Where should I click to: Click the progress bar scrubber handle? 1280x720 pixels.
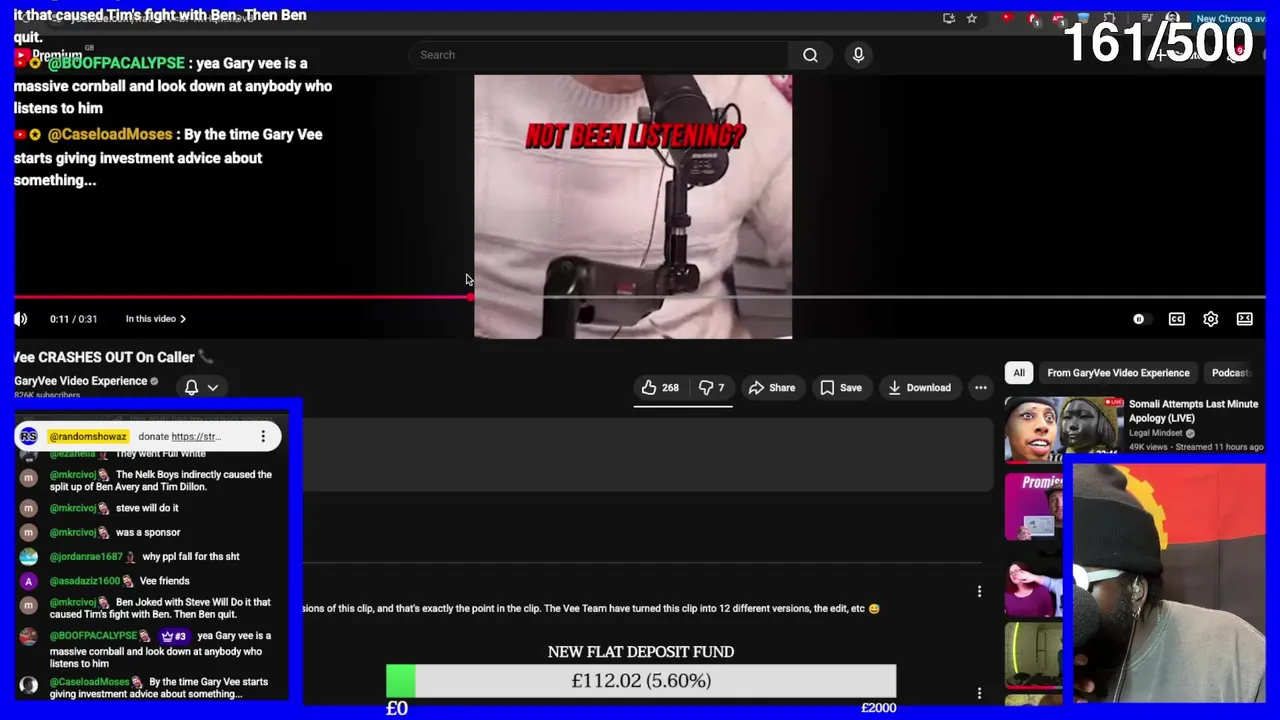[470, 296]
